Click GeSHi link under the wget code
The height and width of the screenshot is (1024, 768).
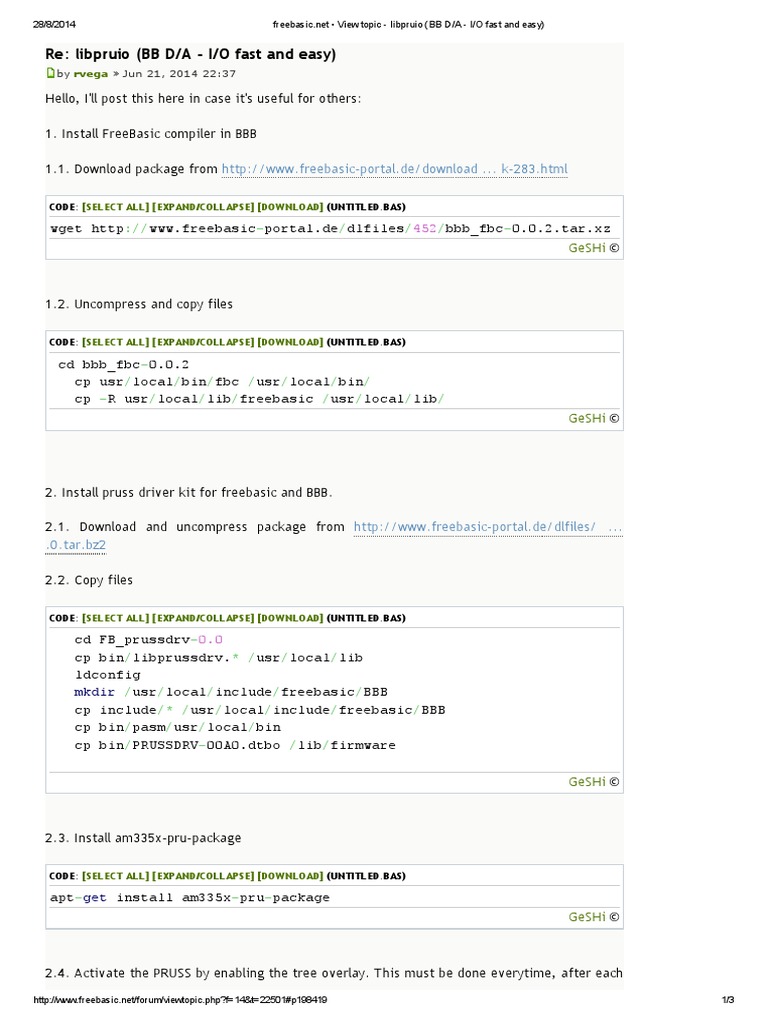587,249
